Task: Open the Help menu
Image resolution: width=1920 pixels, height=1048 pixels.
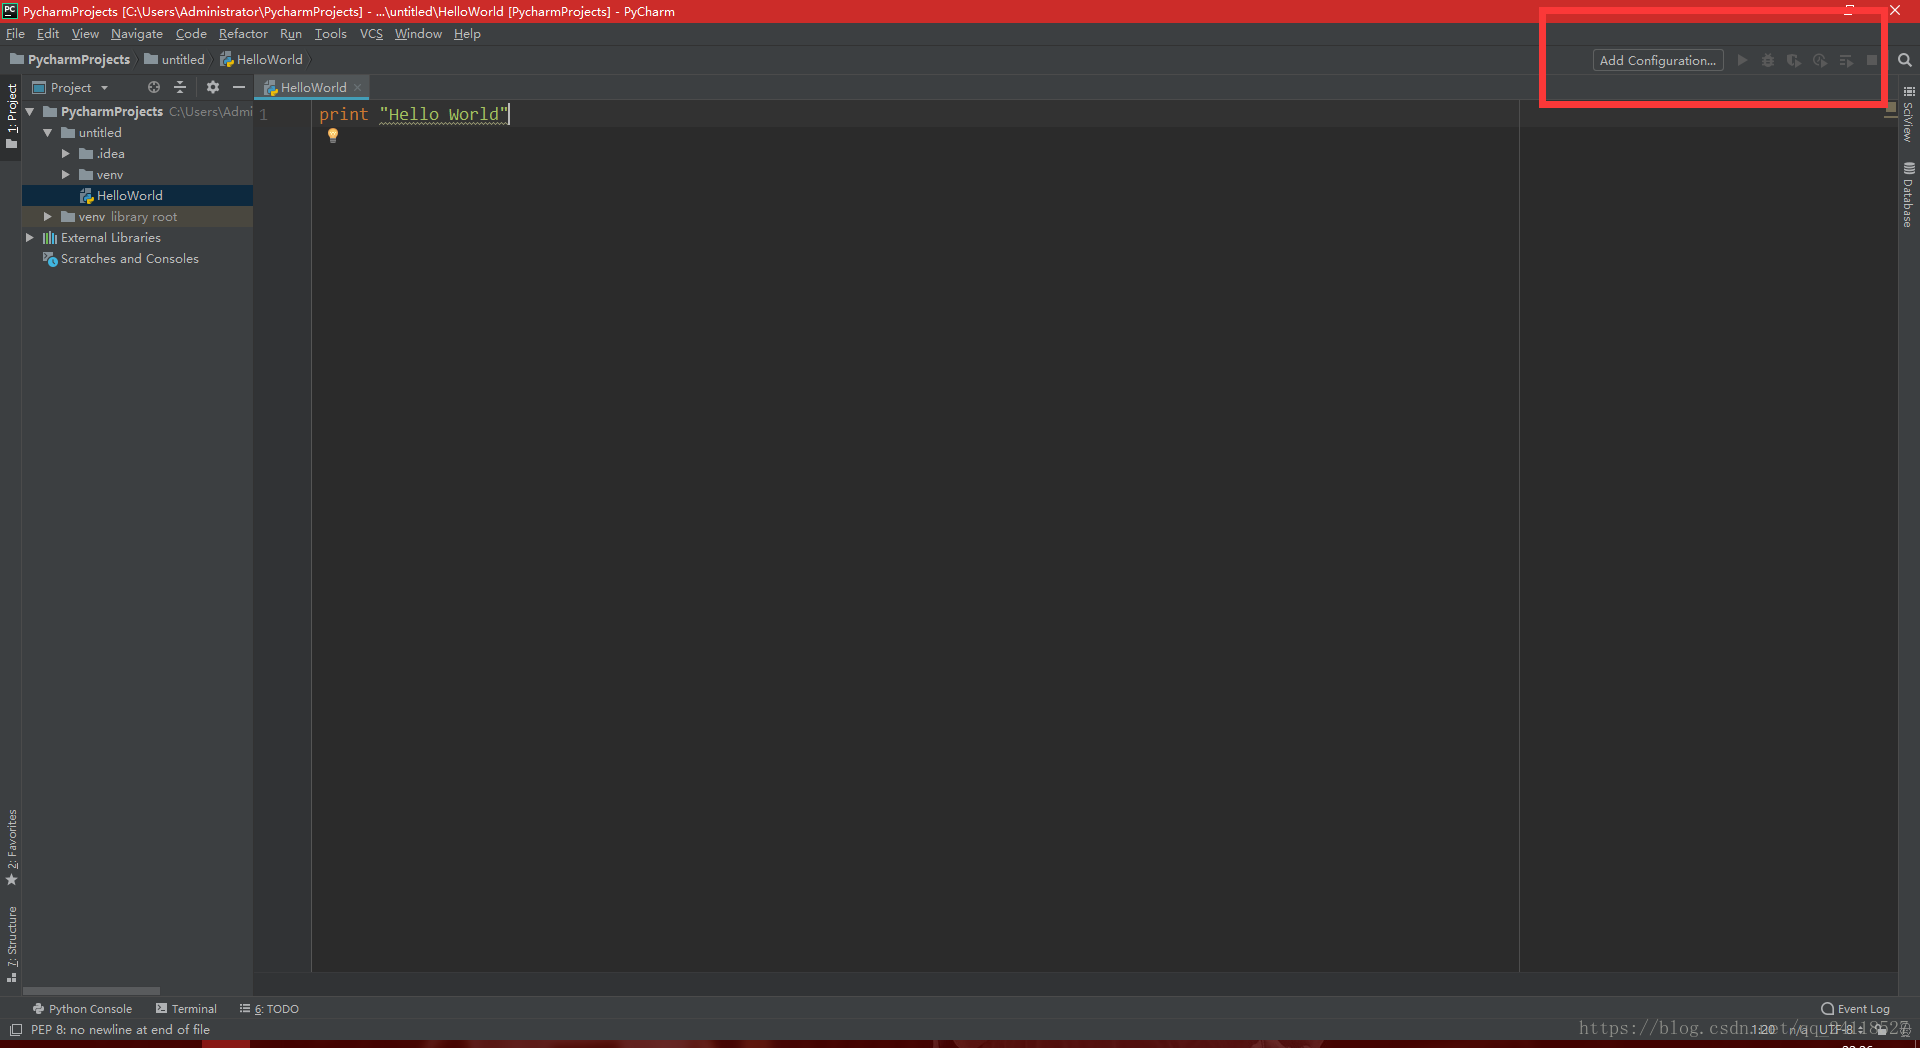Action: [467, 34]
